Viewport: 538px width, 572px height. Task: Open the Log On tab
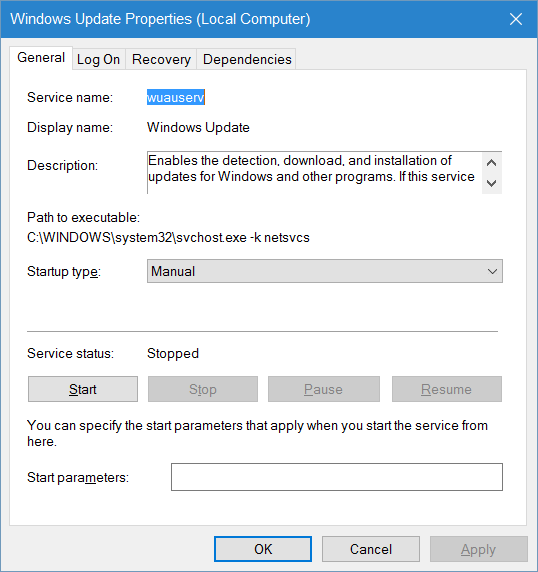click(98, 59)
